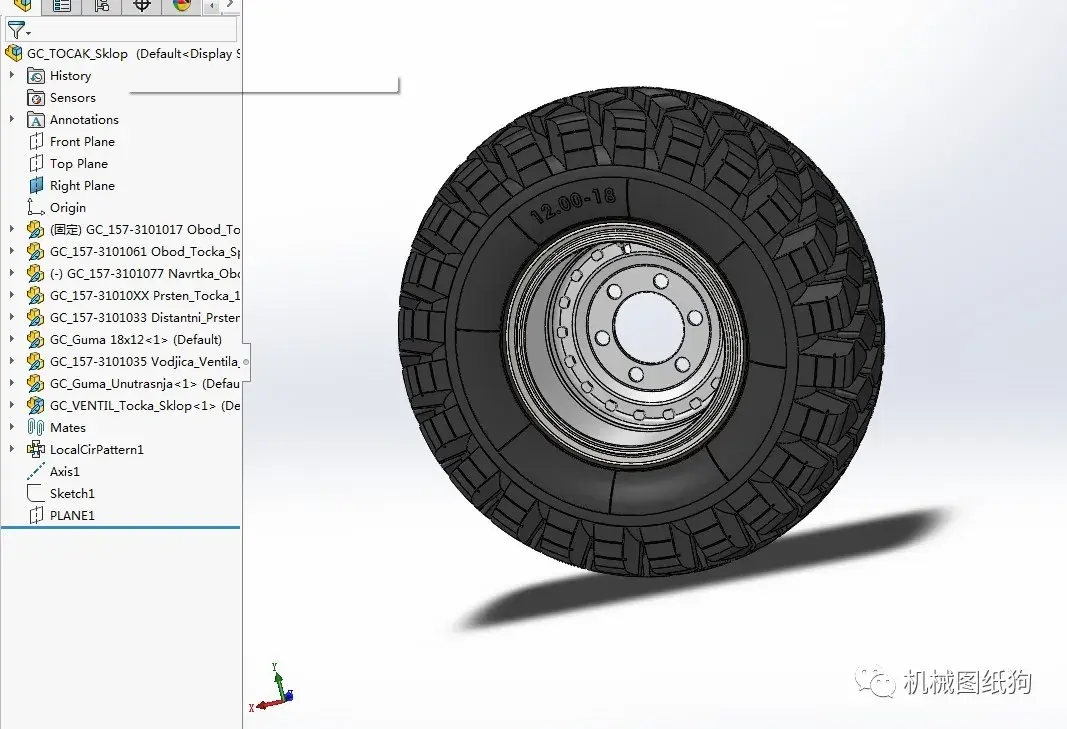Click the GC_157-3101033 Distantni component icon
Screen dimensions: 1067x729
pos(35,317)
